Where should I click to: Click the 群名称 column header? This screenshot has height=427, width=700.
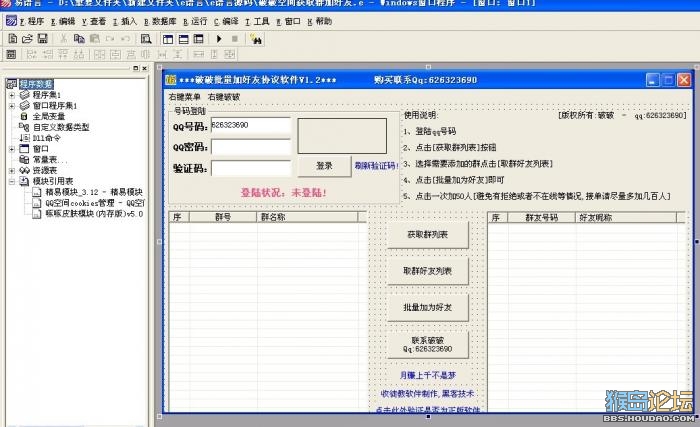(307, 217)
